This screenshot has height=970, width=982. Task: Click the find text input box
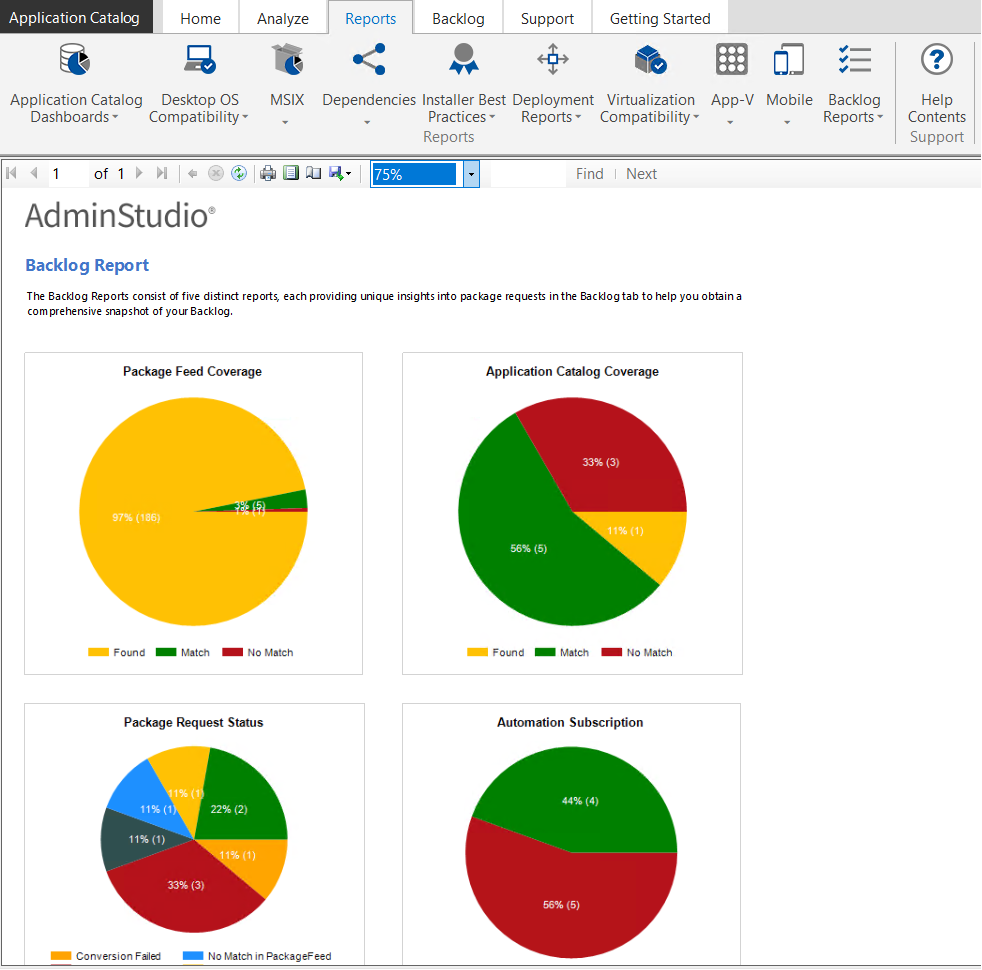coord(528,174)
